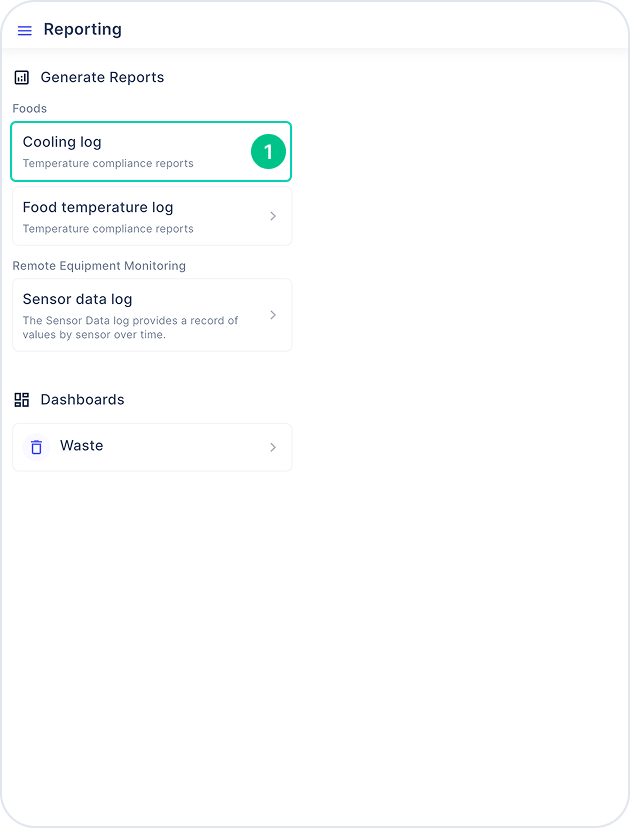Click Cooling log's Temperature compliance reports subtitle
Image resolution: width=630 pixels, height=828 pixels.
pyautogui.click(x=108, y=164)
